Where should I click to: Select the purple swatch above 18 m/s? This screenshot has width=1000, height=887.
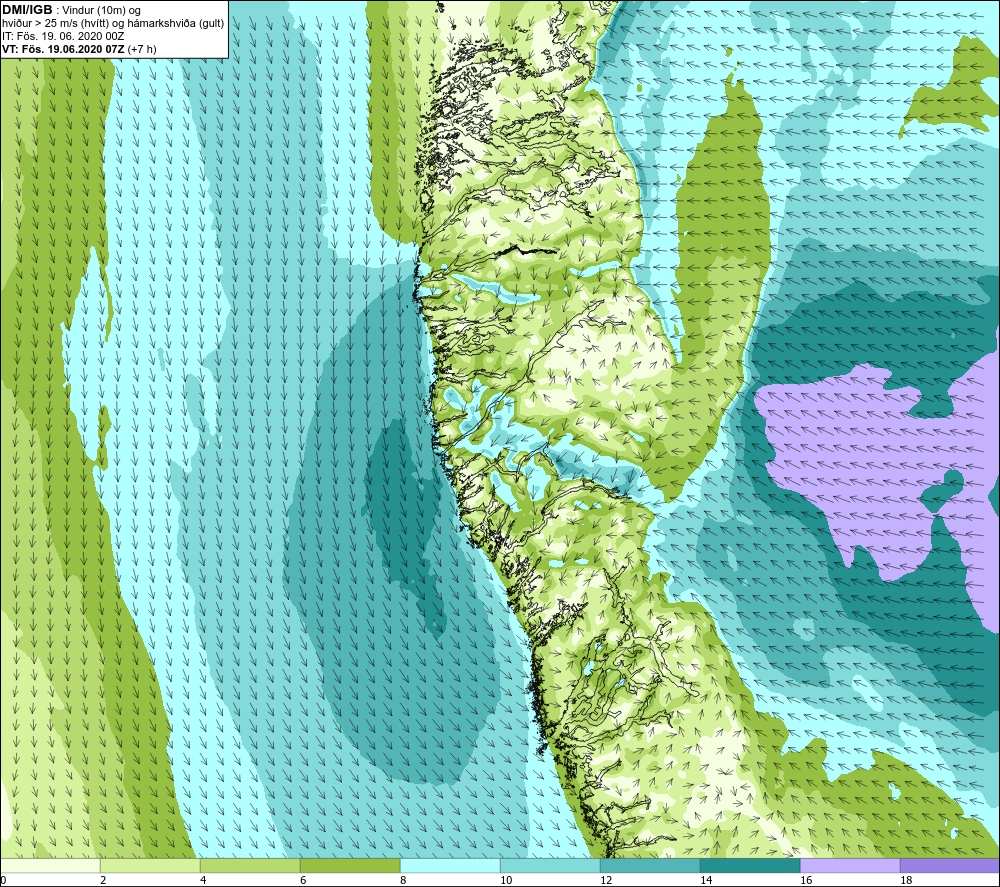point(950,865)
